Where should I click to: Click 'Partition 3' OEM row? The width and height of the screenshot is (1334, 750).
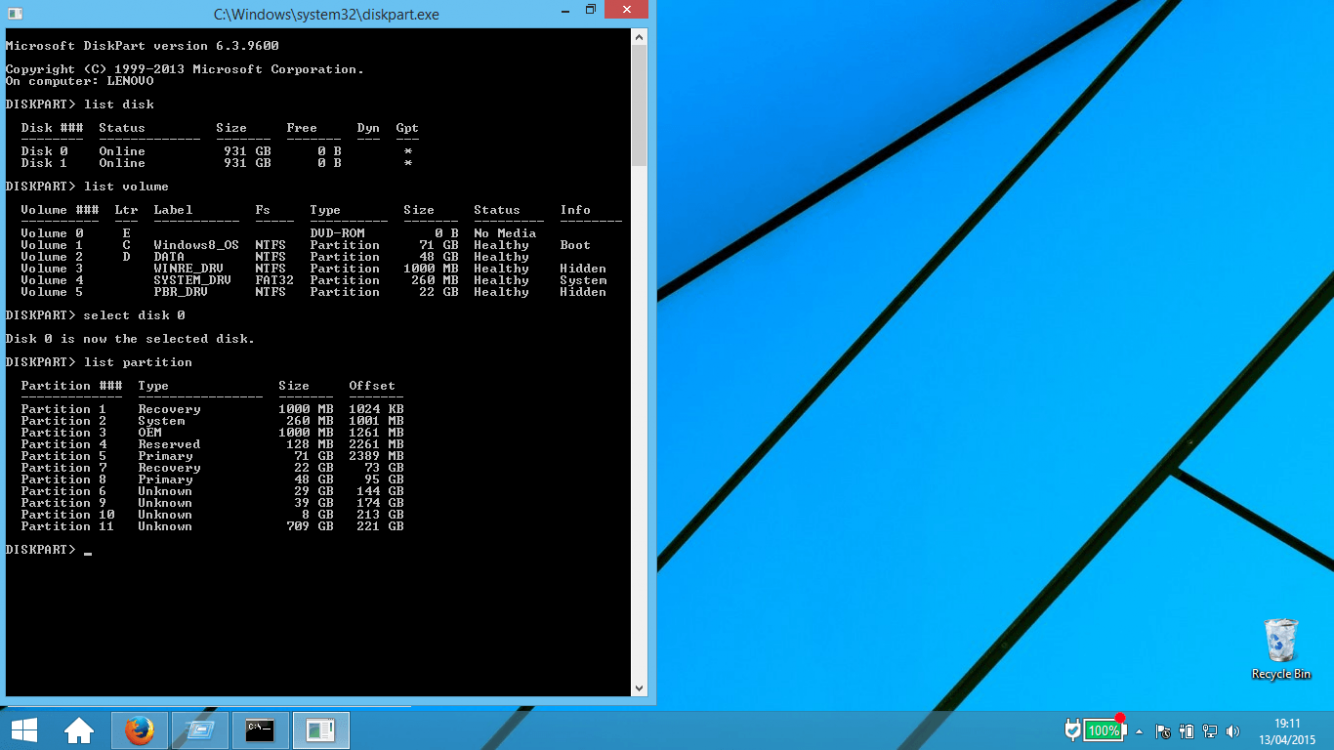(x=212, y=432)
